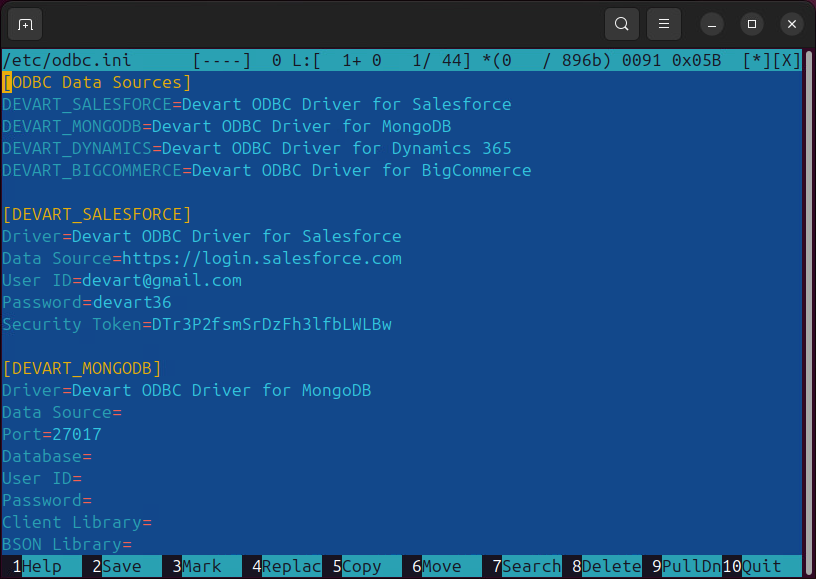Click the new tab icon in title bar

pos(25,24)
